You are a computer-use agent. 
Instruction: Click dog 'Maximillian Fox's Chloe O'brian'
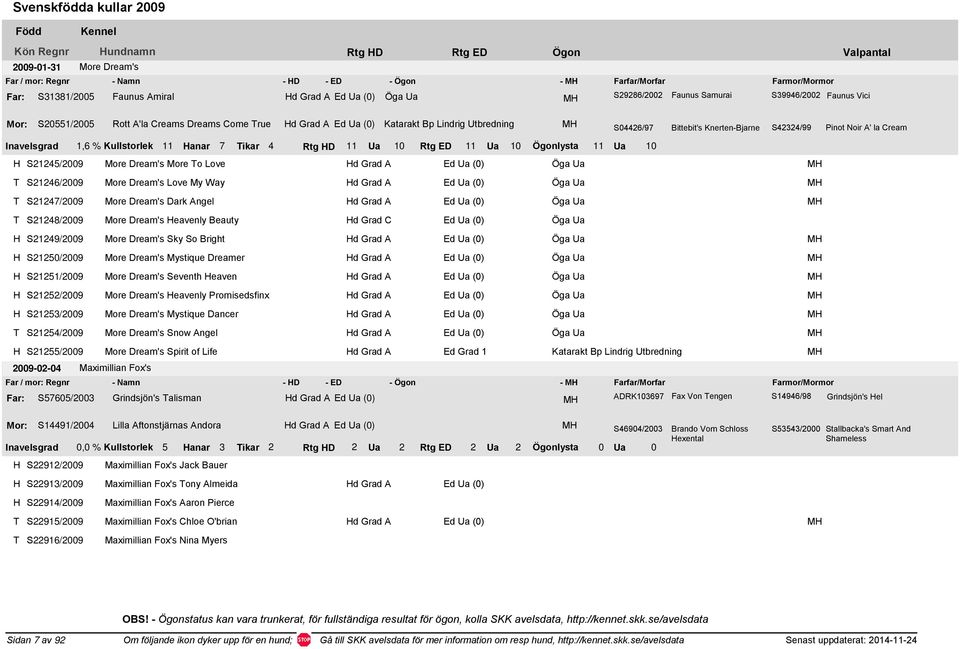click(171, 522)
